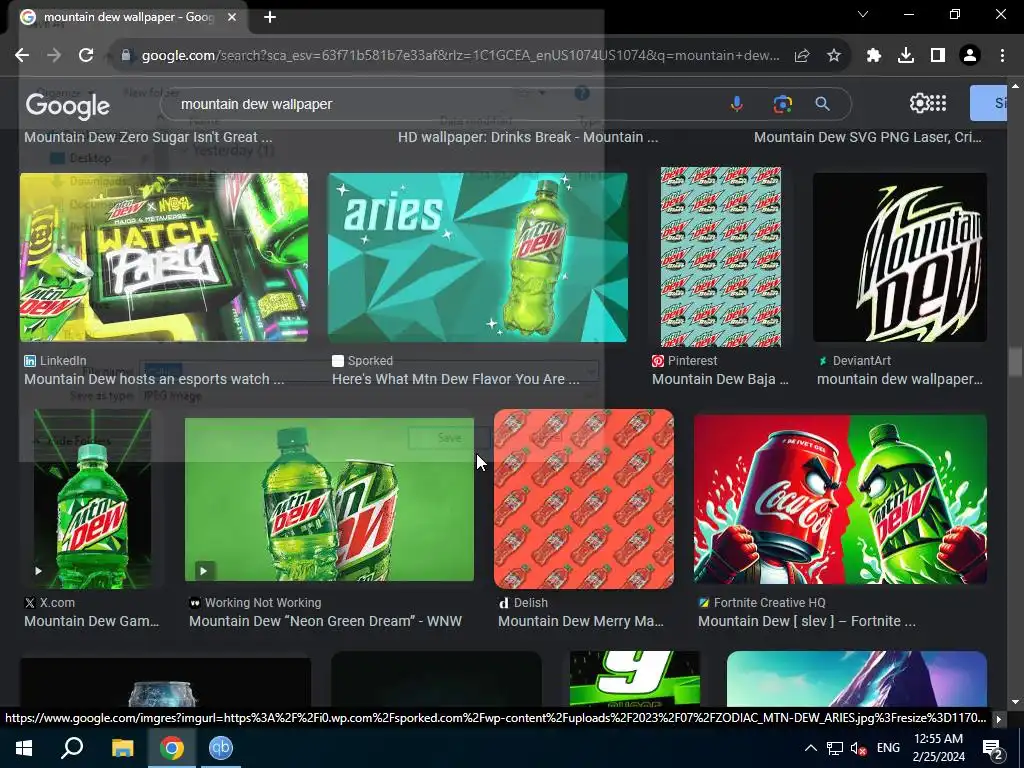Bookmark this tab with the star icon
Screen dimensions: 1024x768
pyautogui.click(x=834, y=56)
